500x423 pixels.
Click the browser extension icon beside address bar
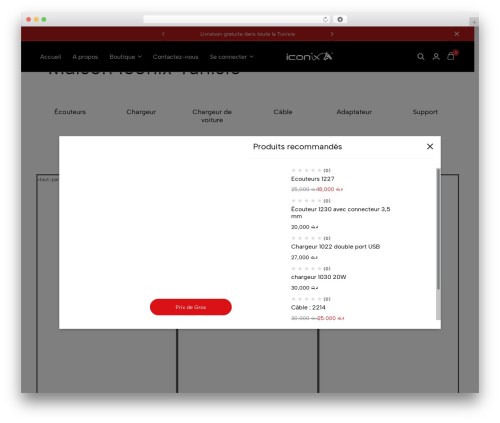pyautogui.click(x=340, y=19)
